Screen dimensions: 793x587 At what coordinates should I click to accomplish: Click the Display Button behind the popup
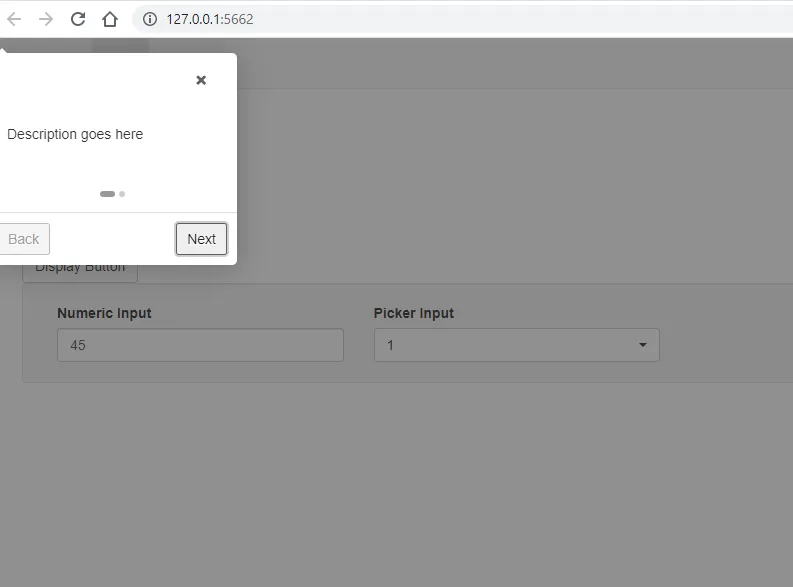(x=80, y=273)
